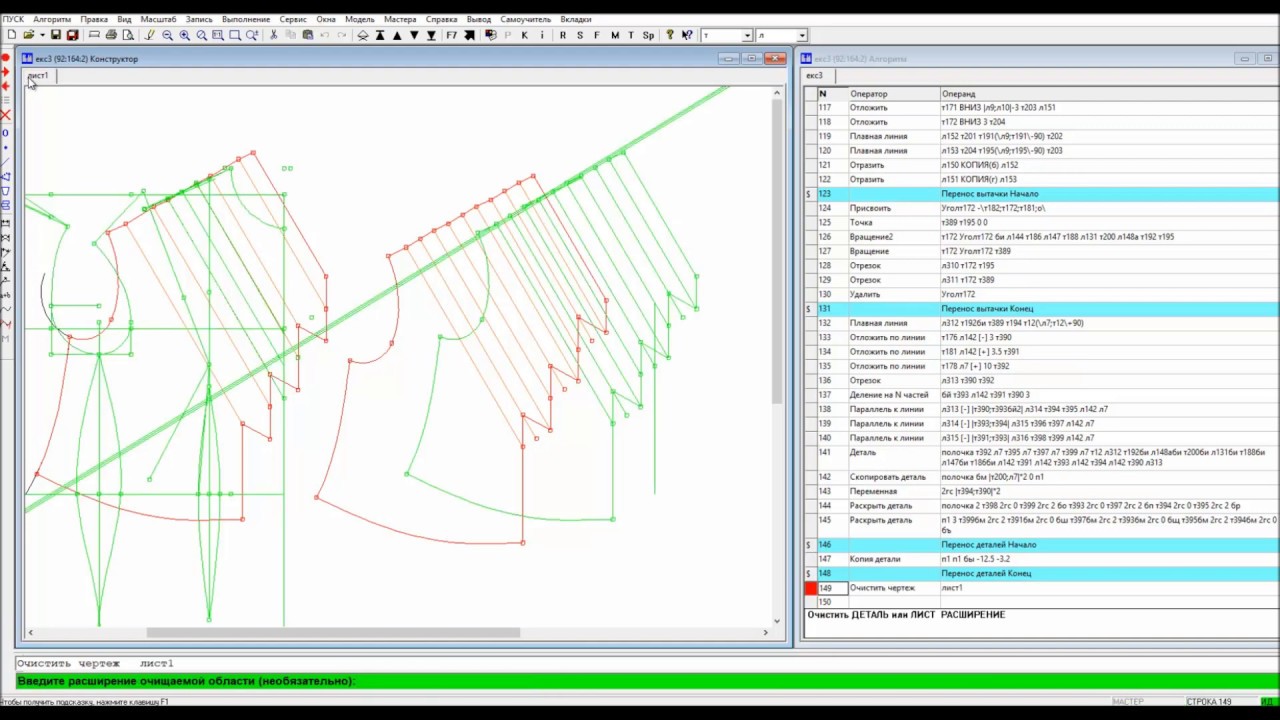Click the horizontal scrollbar thumb in drawing area
1280x720 pixels.
pos(333,632)
